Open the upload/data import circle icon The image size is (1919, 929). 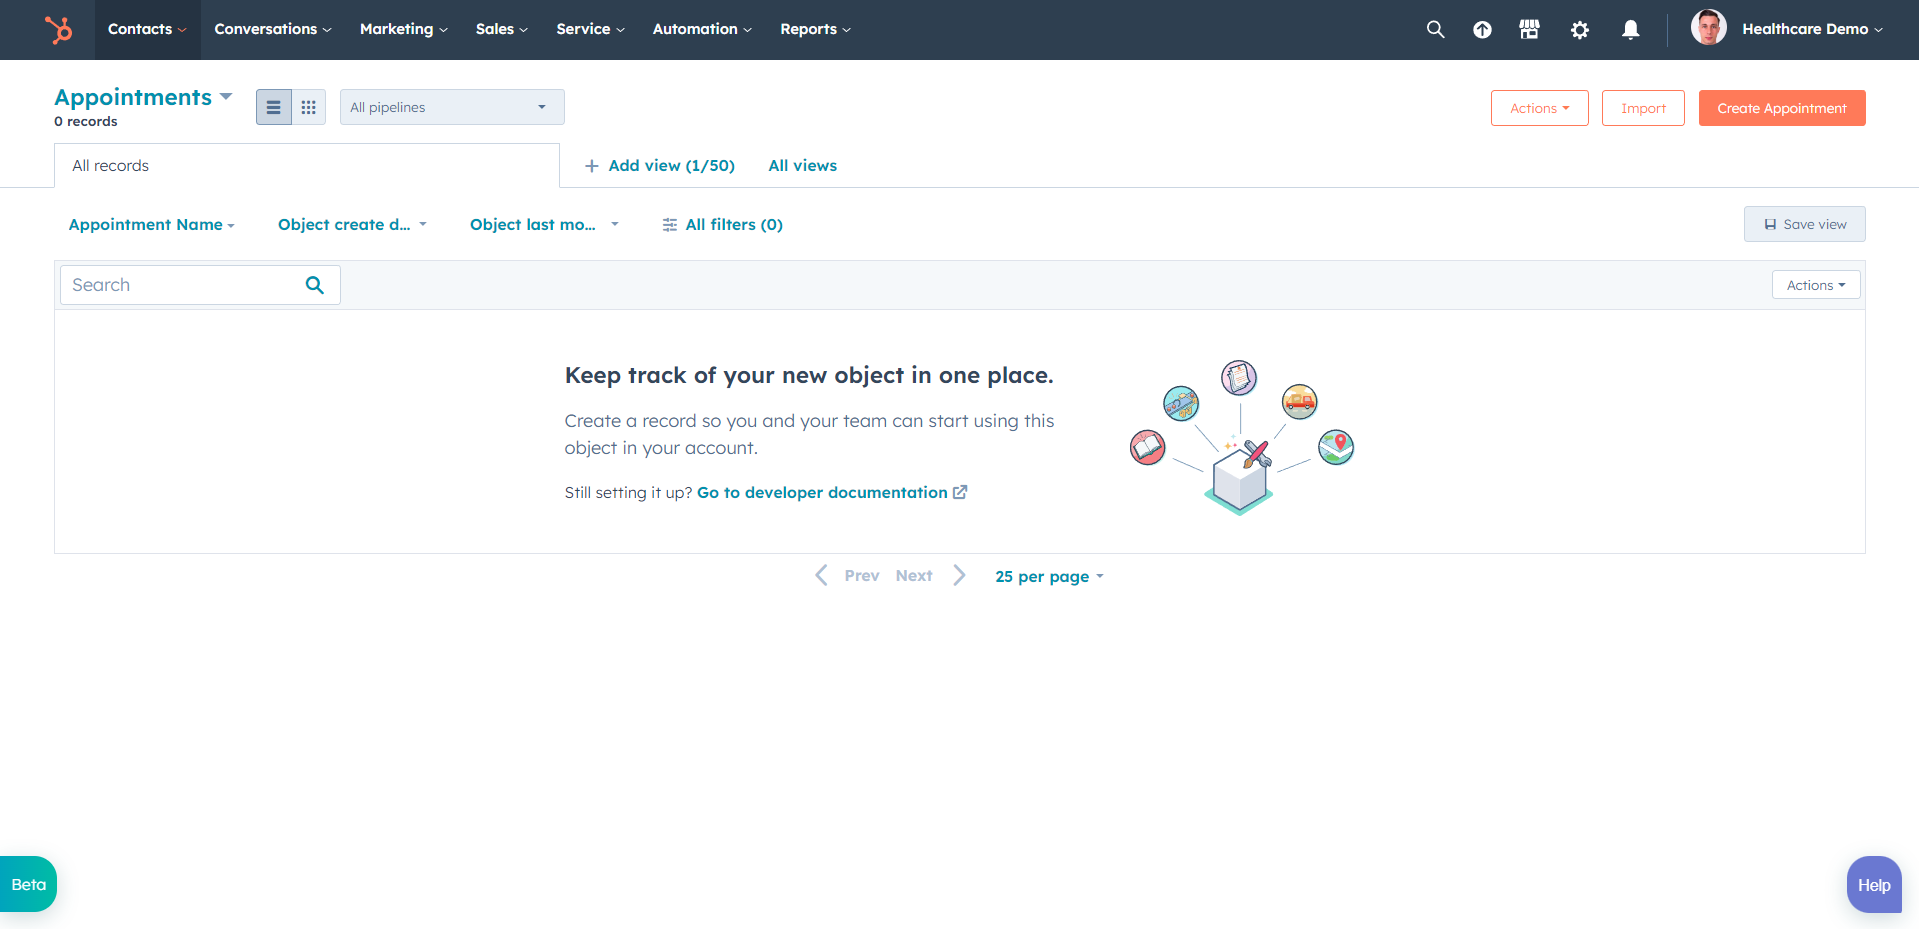click(1481, 29)
